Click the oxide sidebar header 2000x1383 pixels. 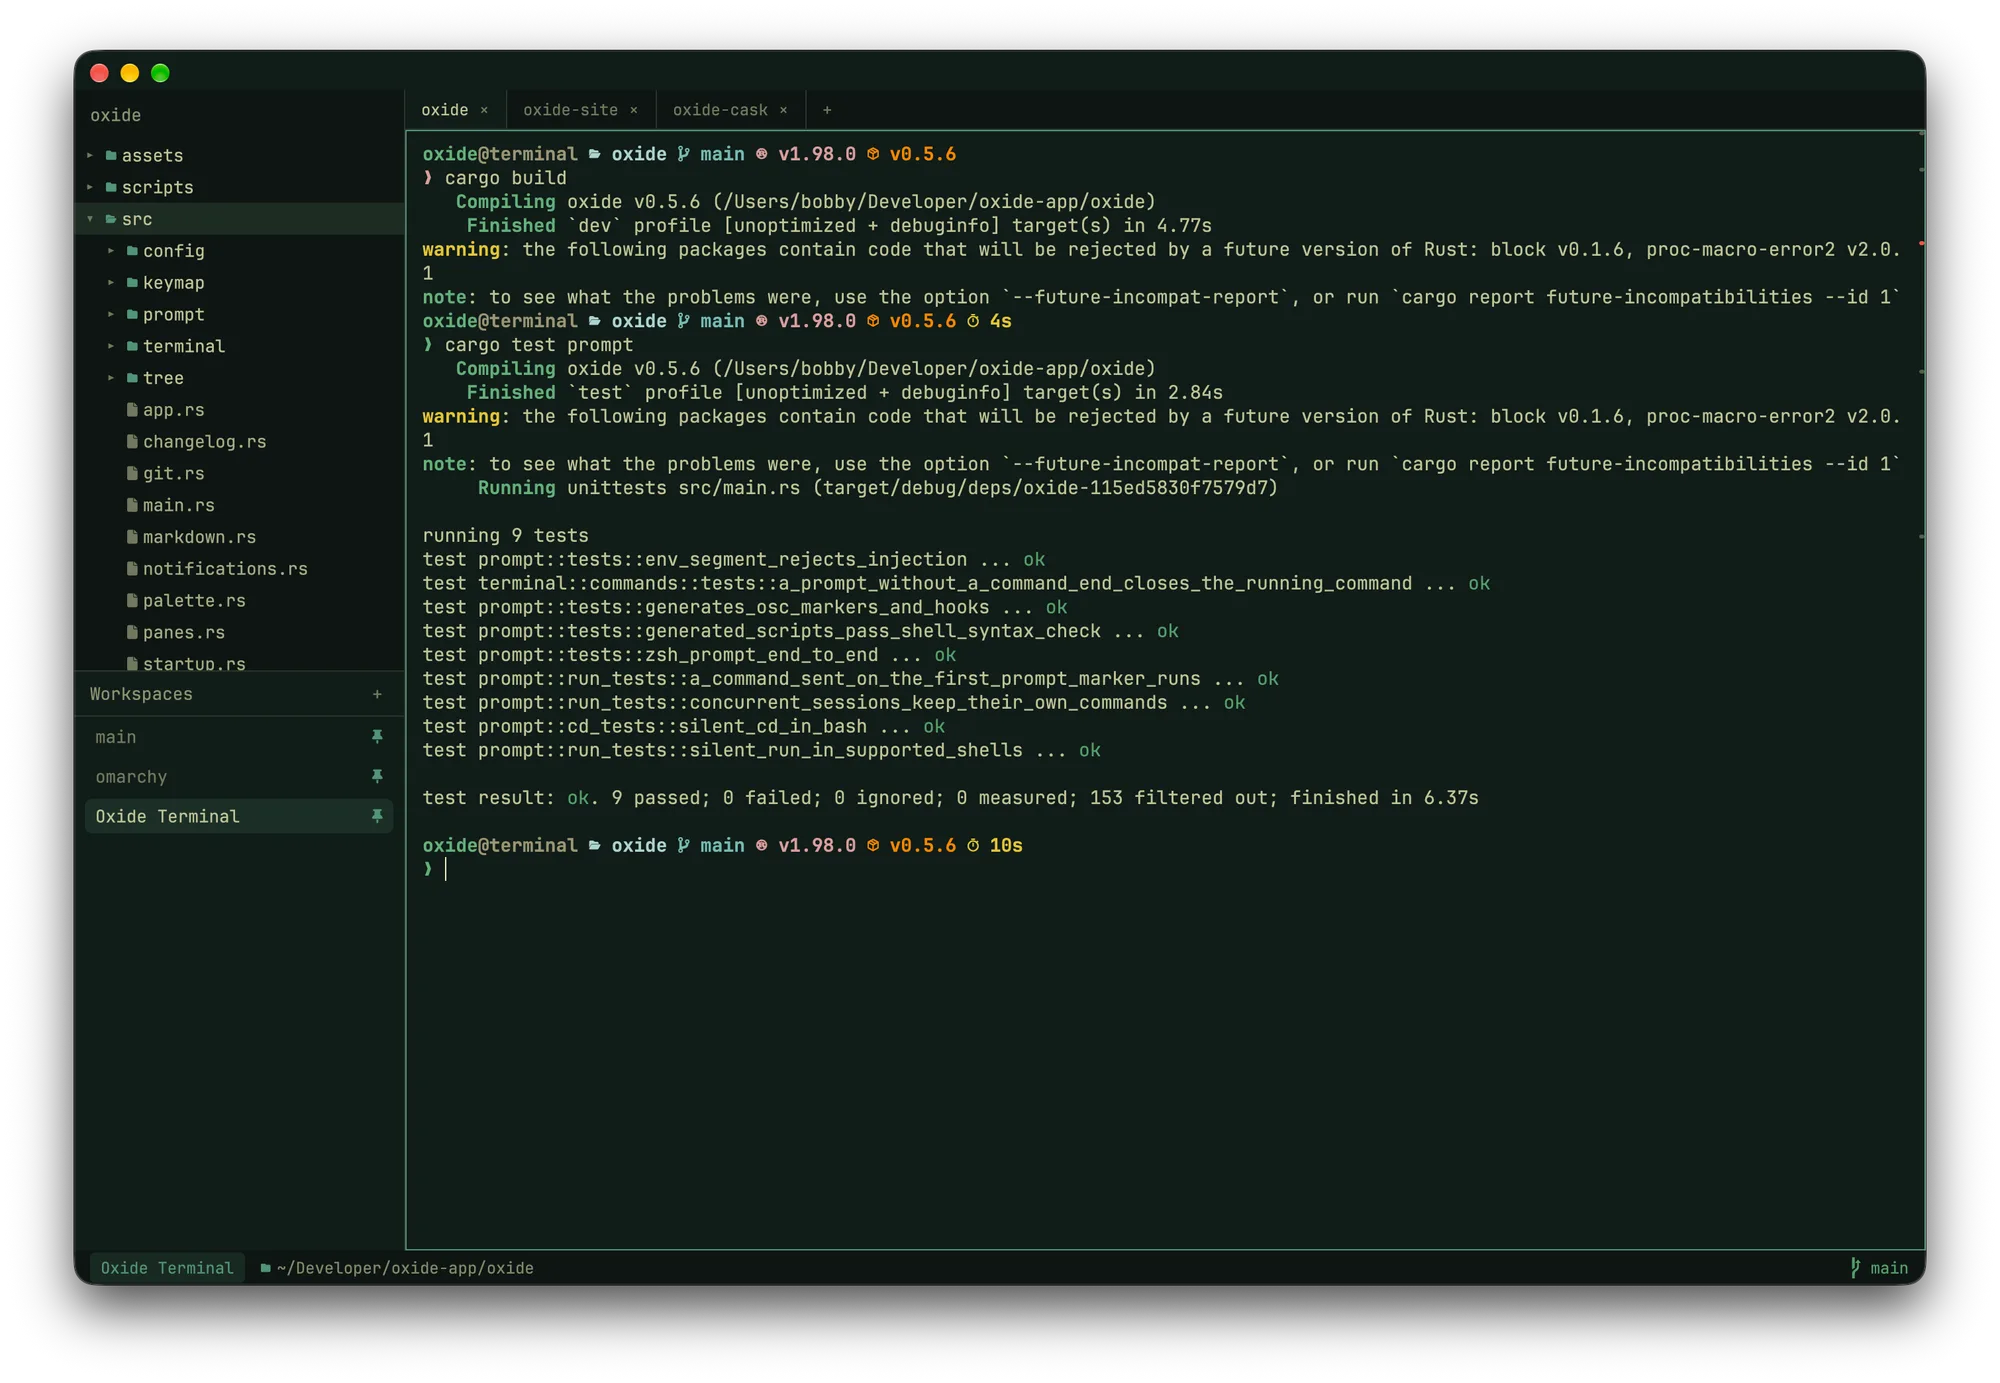pyautogui.click(x=115, y=115)
